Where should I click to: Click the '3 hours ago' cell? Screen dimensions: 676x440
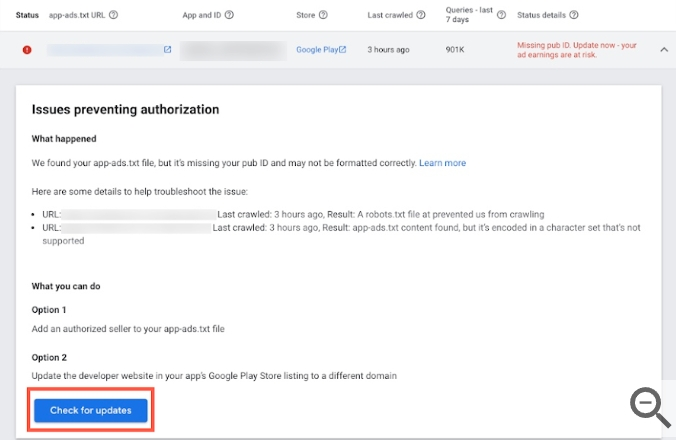(388, 50)
